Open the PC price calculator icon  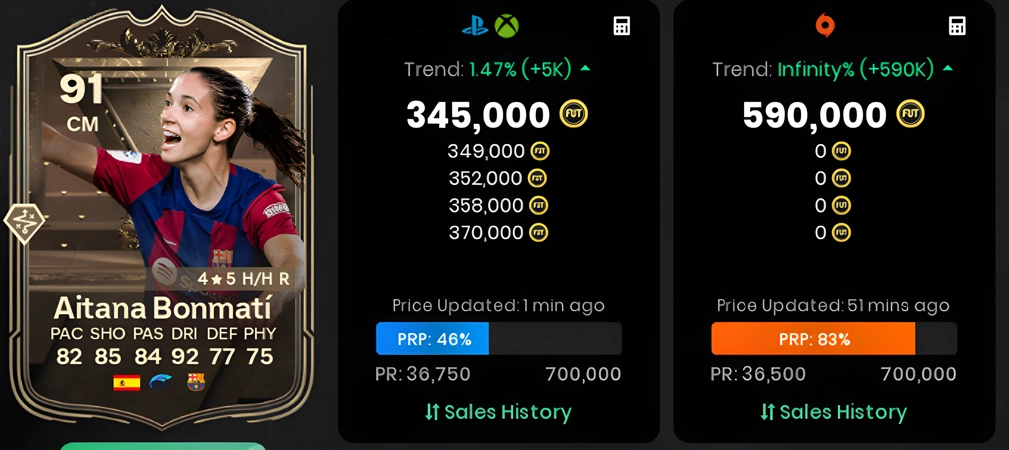(x=957, y=26)
